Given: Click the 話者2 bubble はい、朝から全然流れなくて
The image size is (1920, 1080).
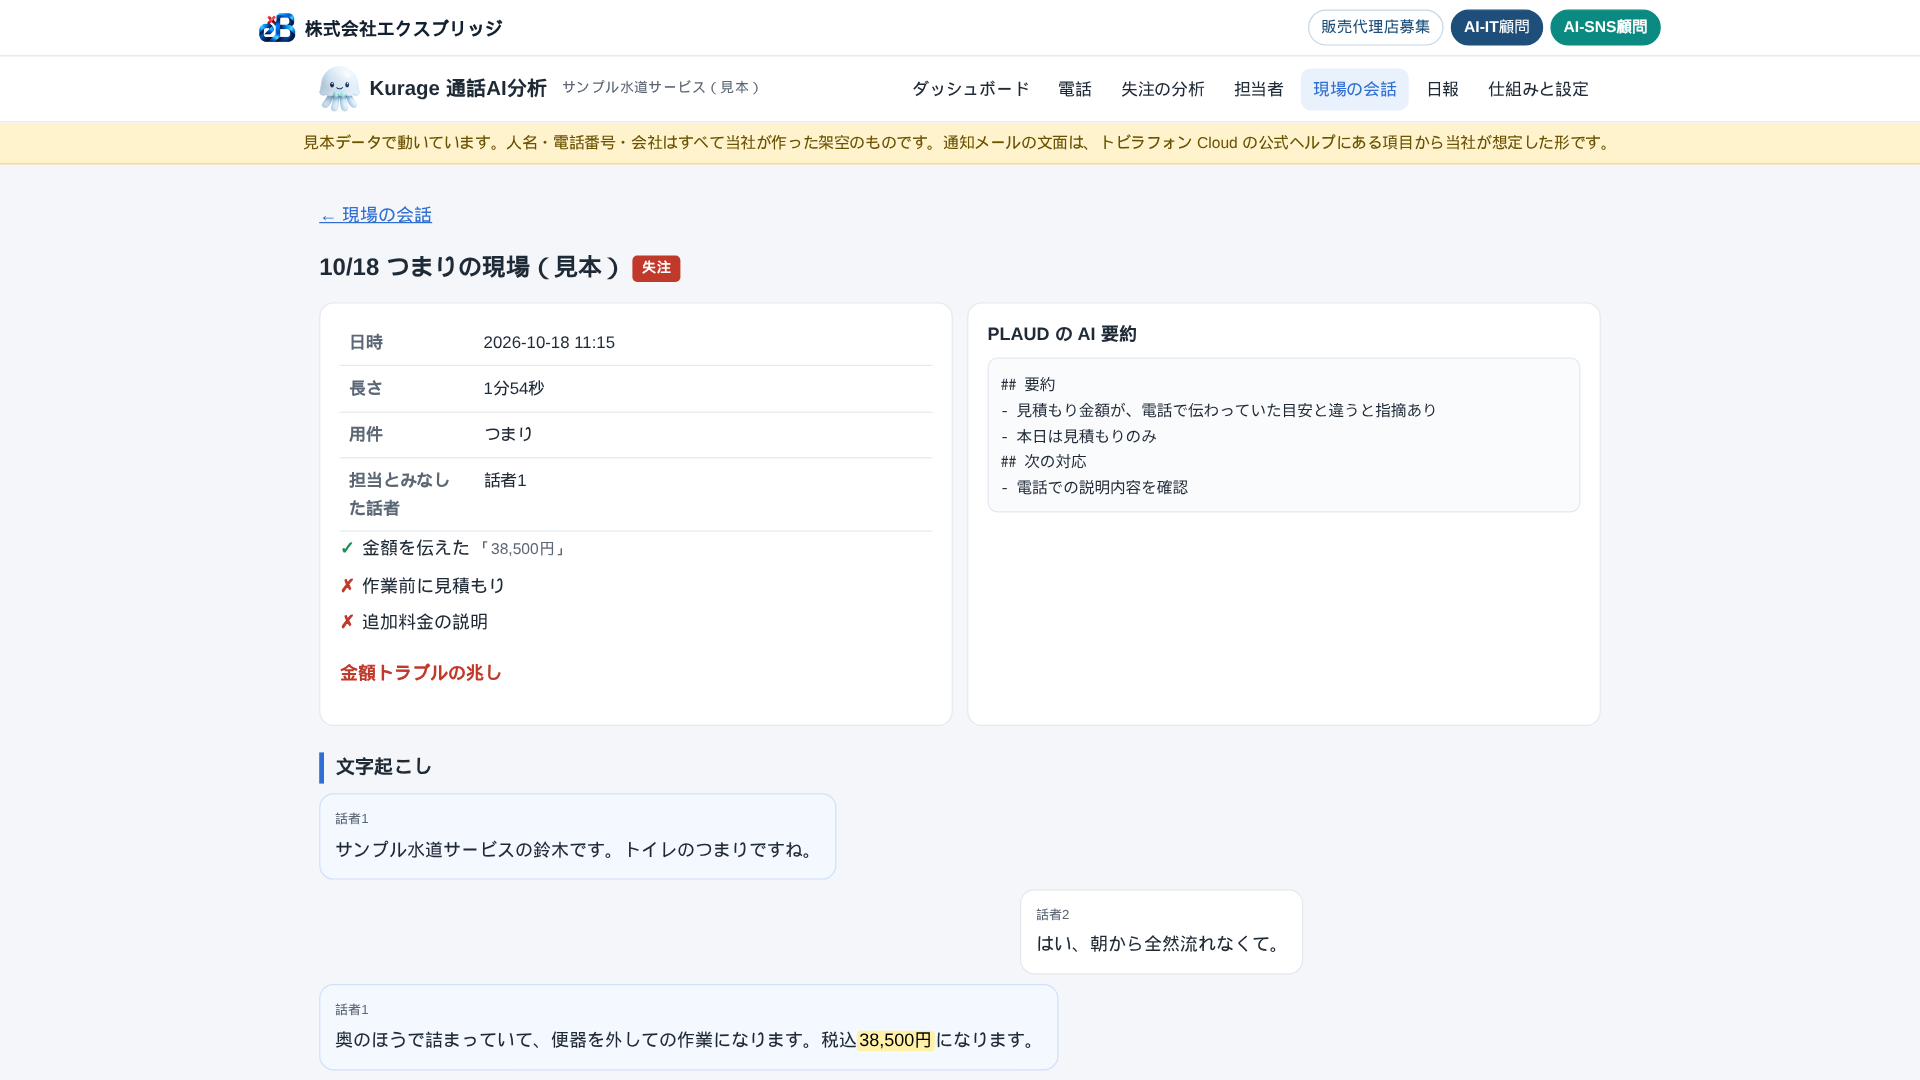Looking at the screenshot, I should pos(1161,932).
